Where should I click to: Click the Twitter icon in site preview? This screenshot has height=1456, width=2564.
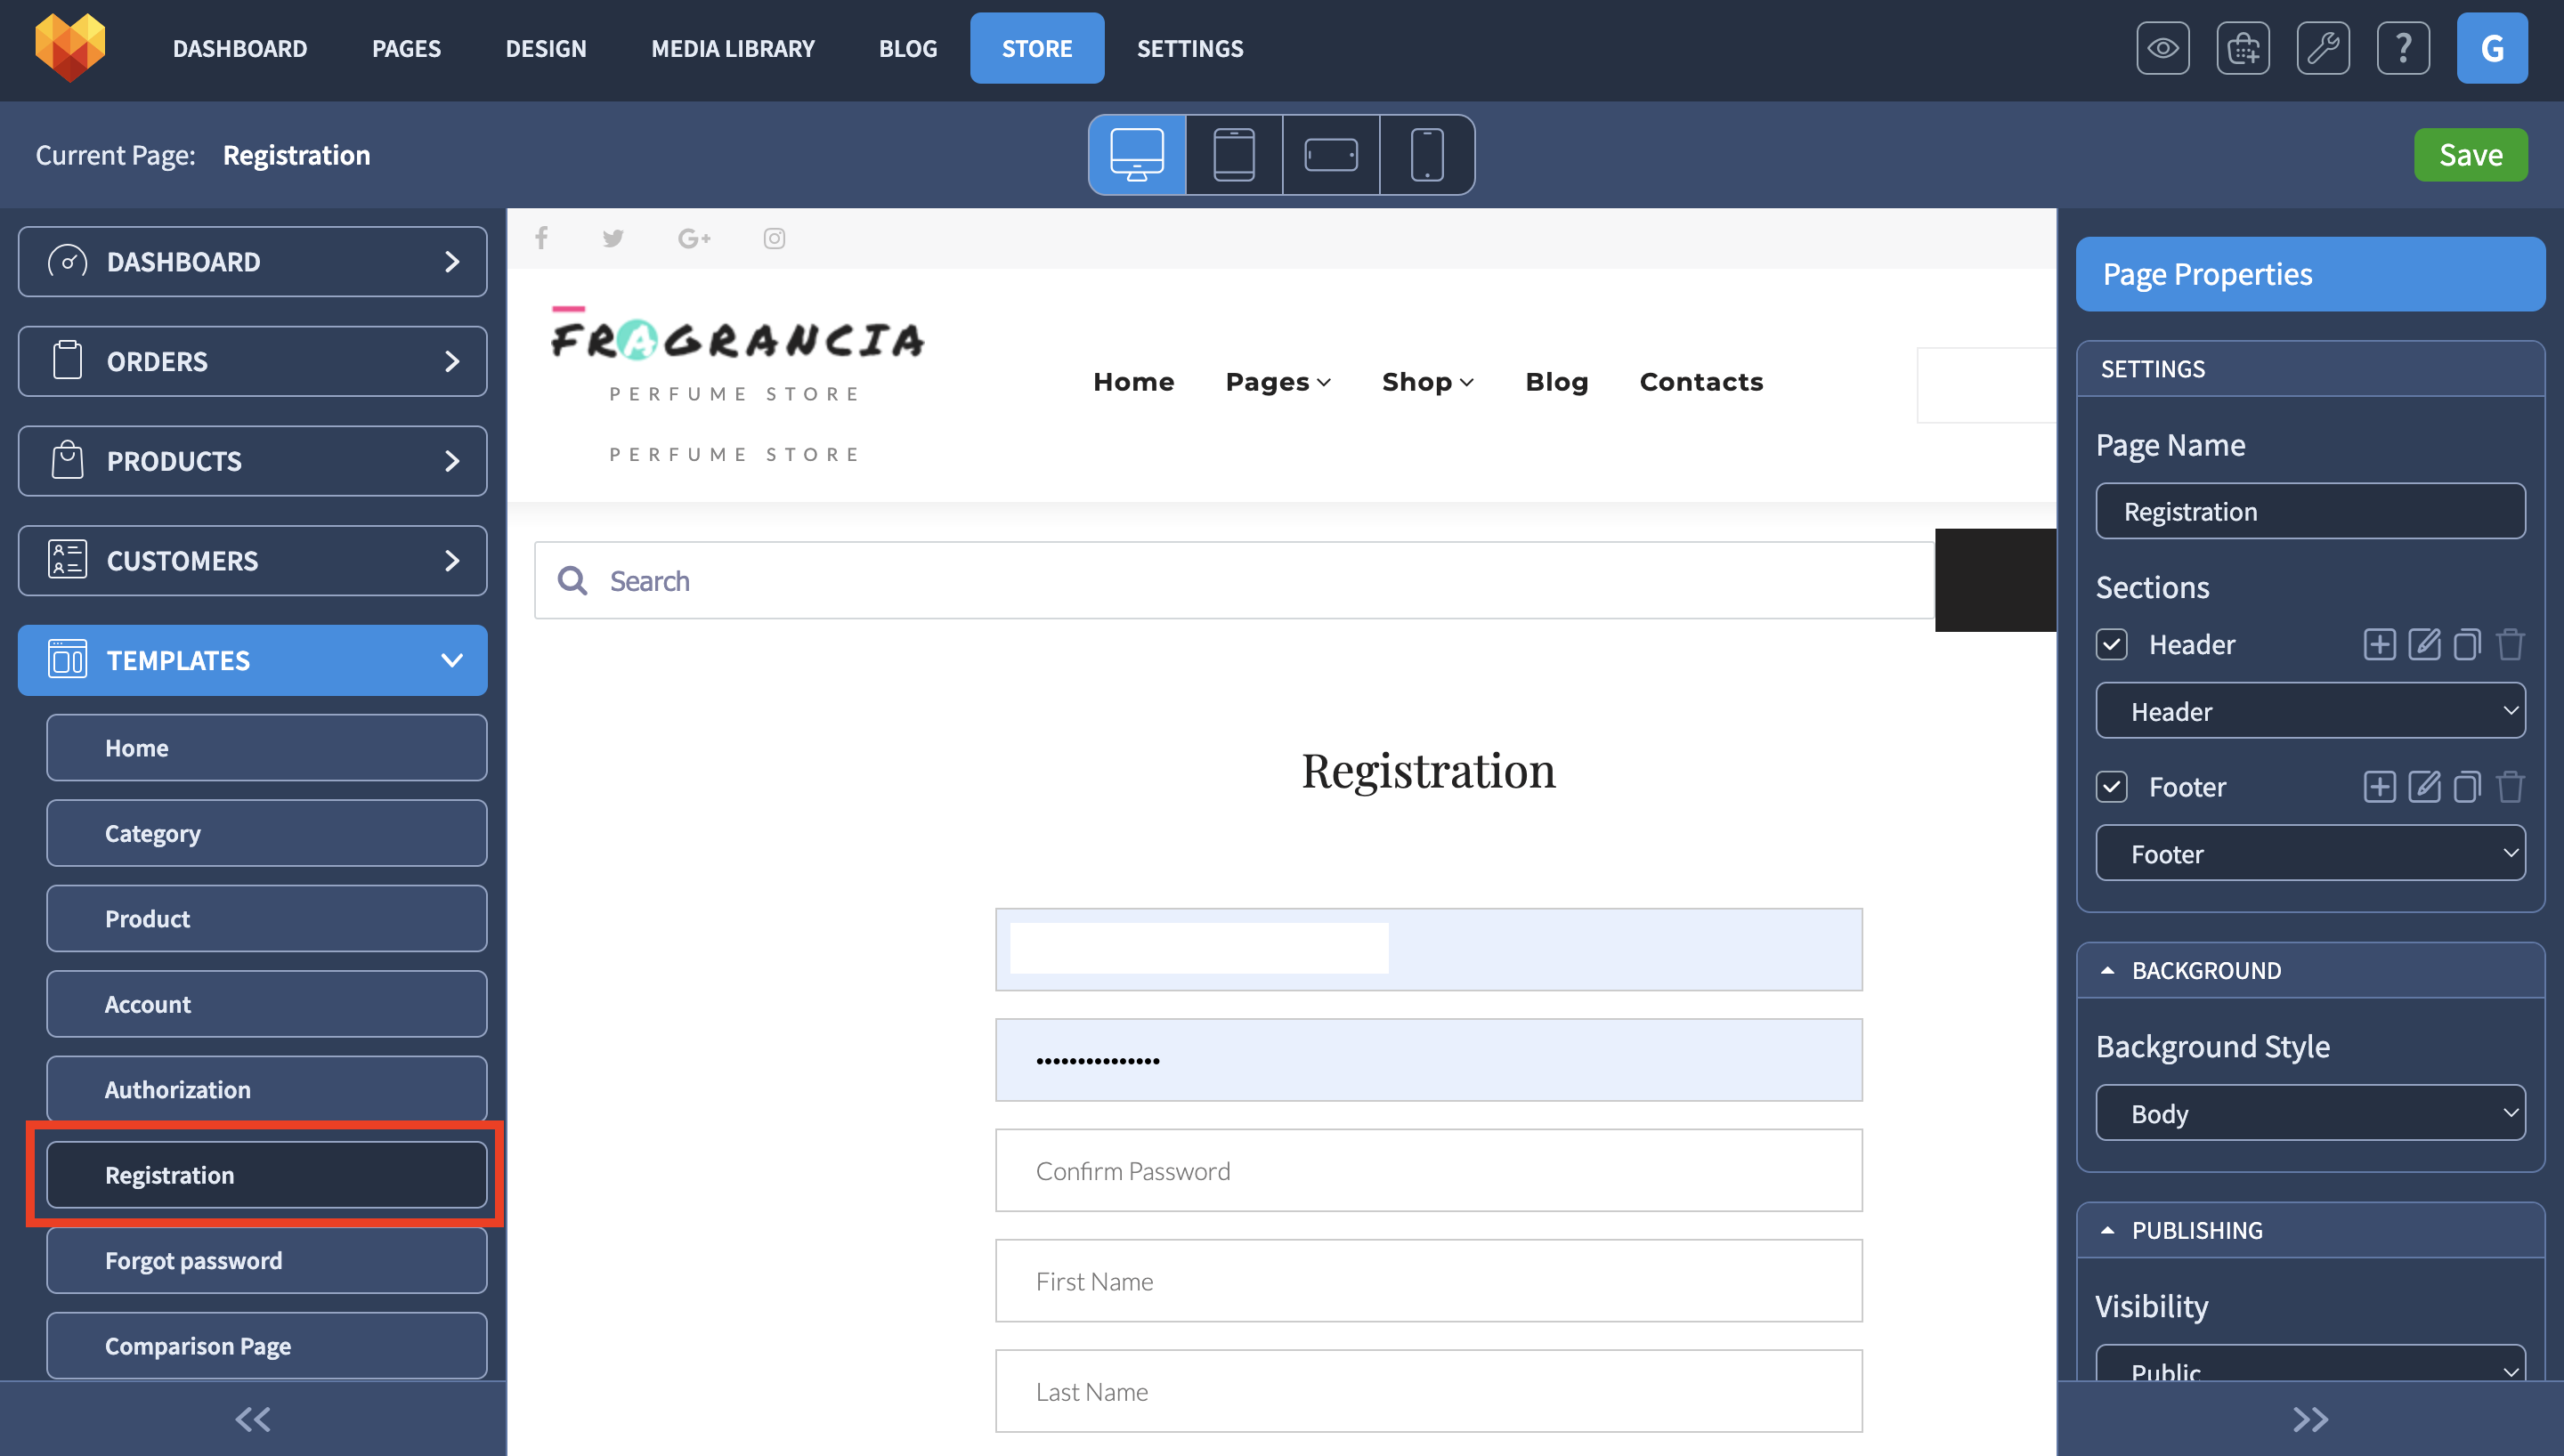pyautogui.click(x=613, y=238)
